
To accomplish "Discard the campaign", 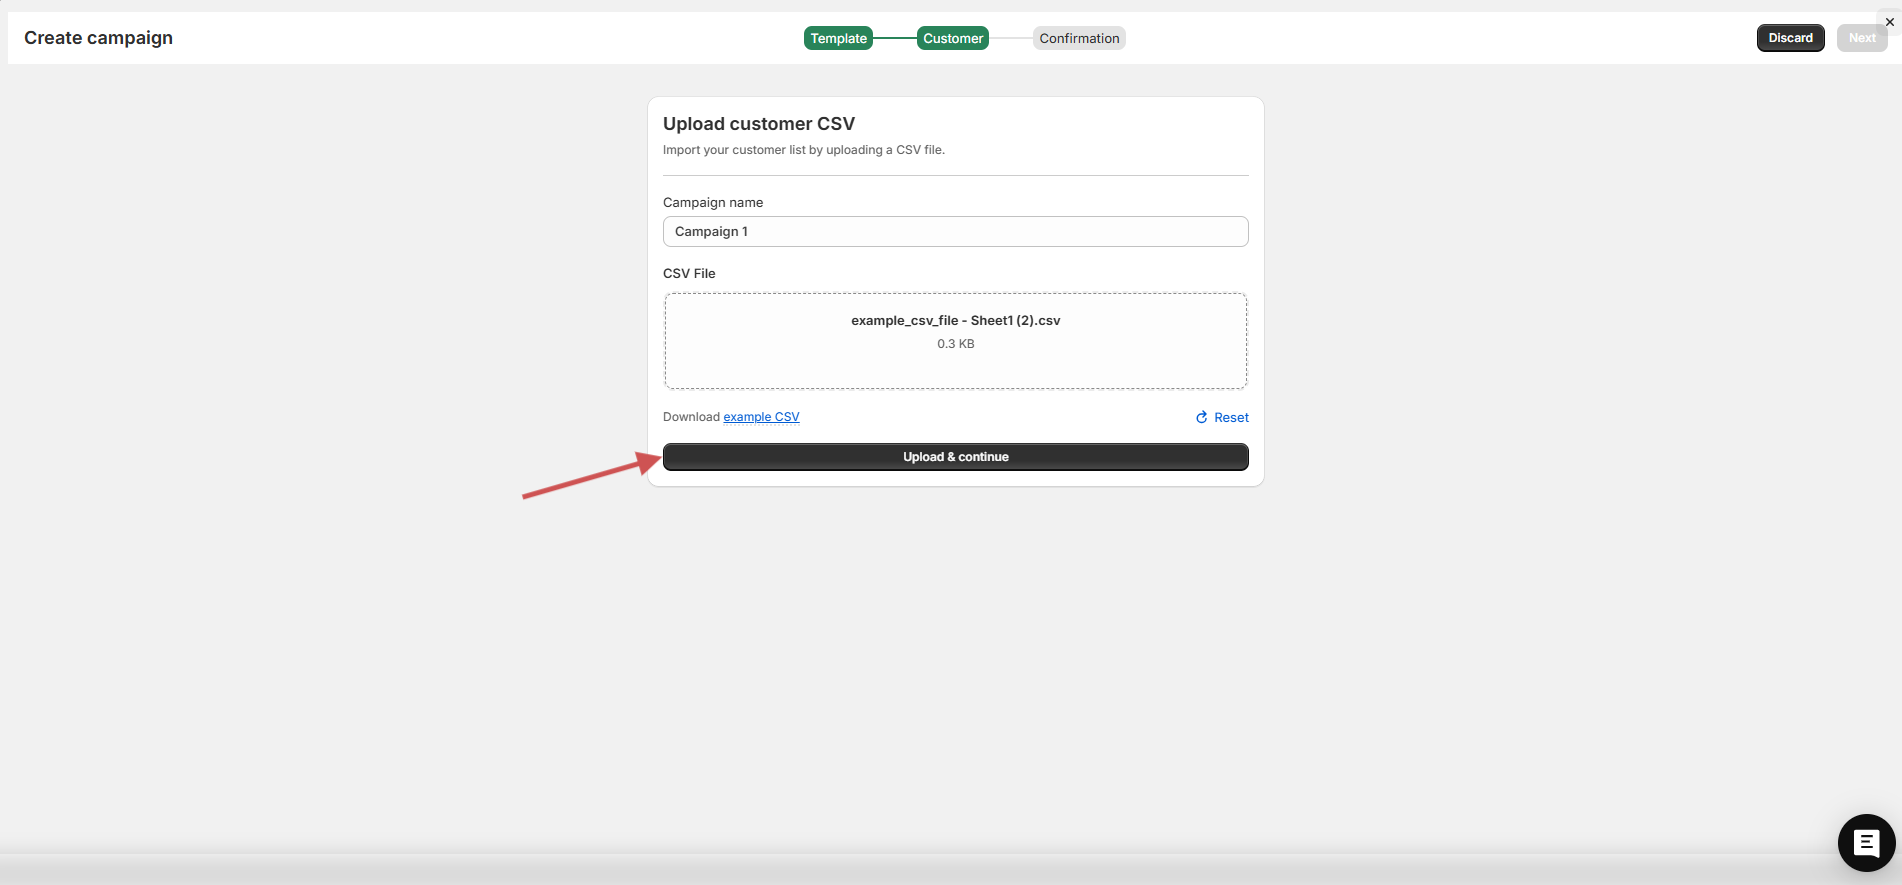I will [1790, 38].
